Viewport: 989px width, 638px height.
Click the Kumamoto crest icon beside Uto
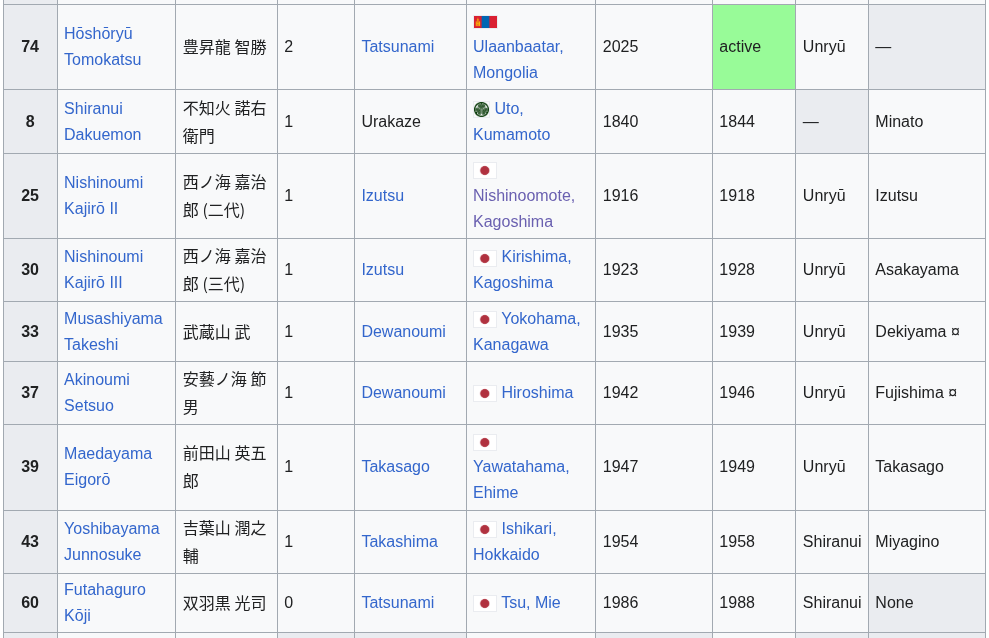(481, 109)
